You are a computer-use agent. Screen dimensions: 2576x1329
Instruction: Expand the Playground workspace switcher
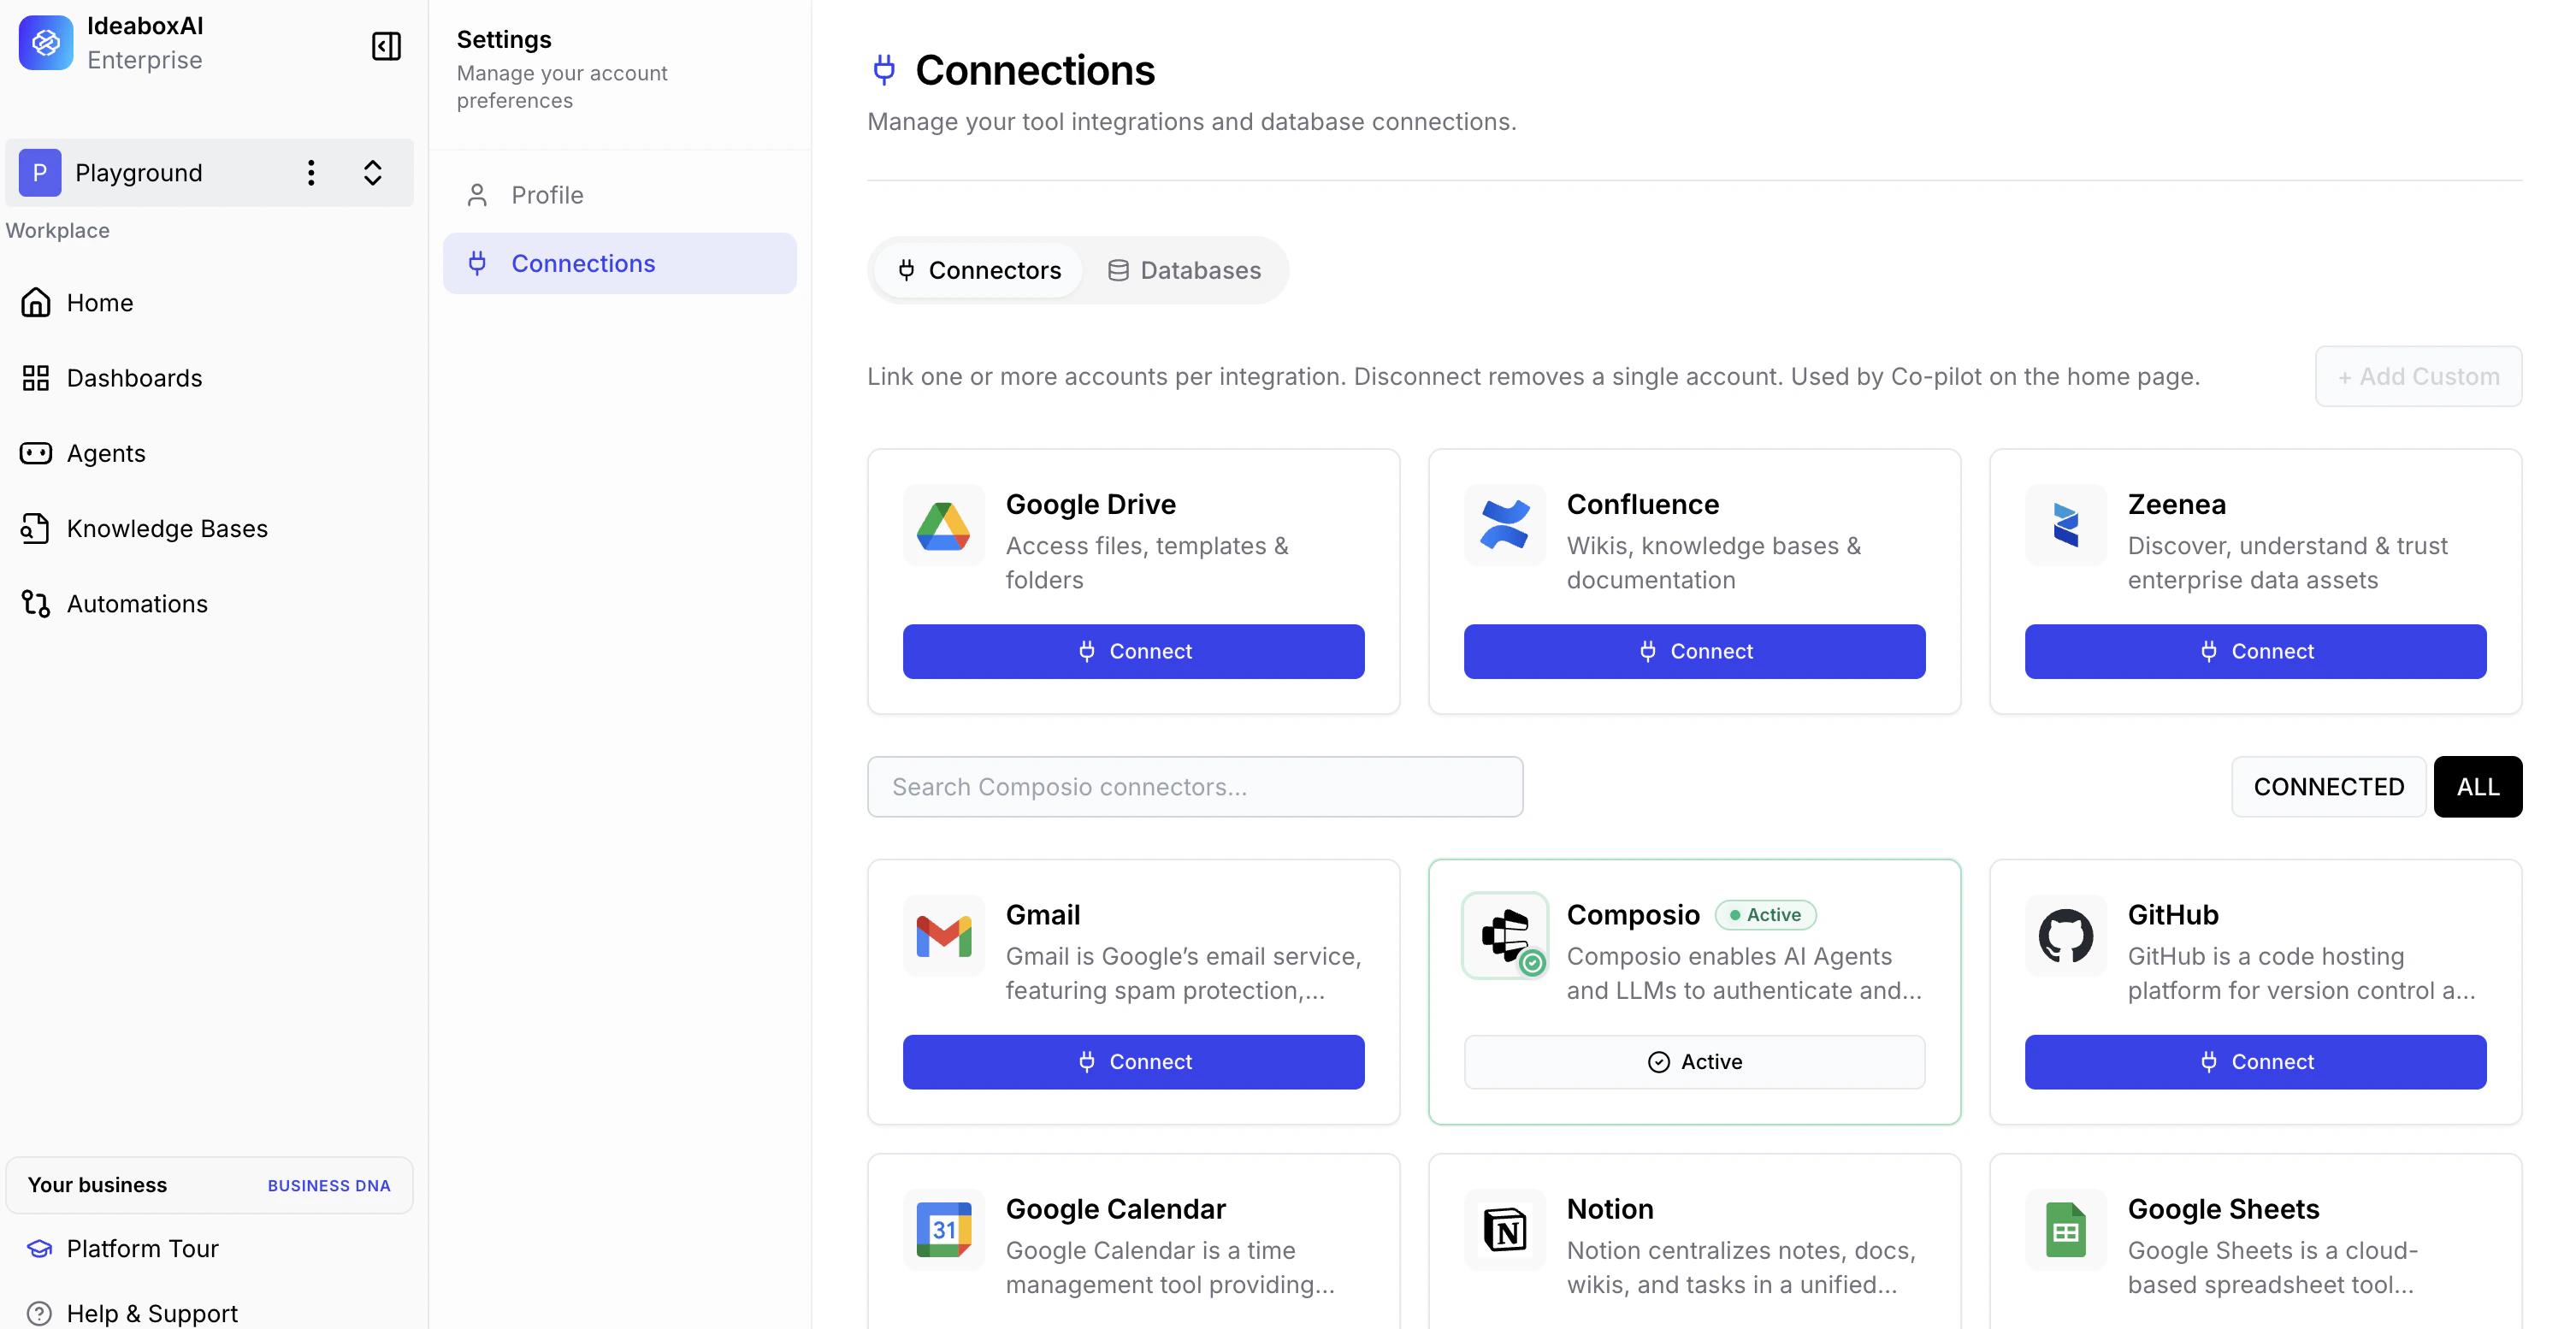click(373, 173)
